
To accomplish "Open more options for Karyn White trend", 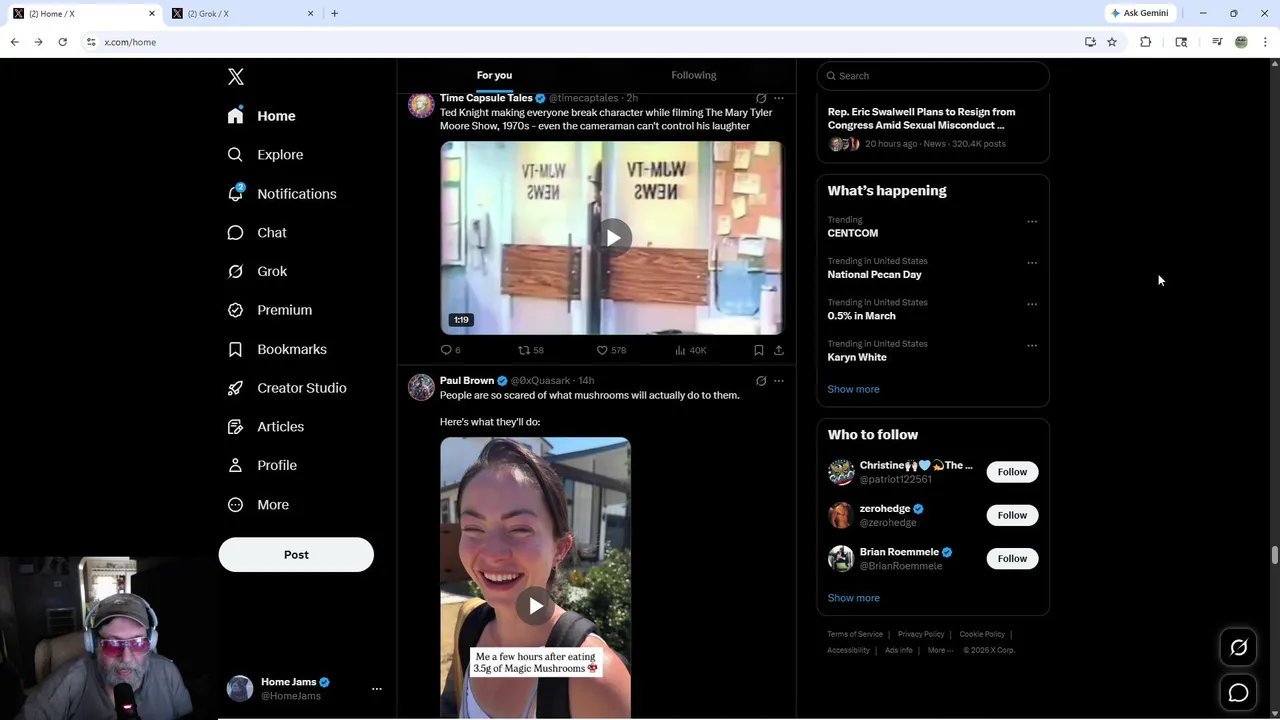I will (x=1032, y=345).
